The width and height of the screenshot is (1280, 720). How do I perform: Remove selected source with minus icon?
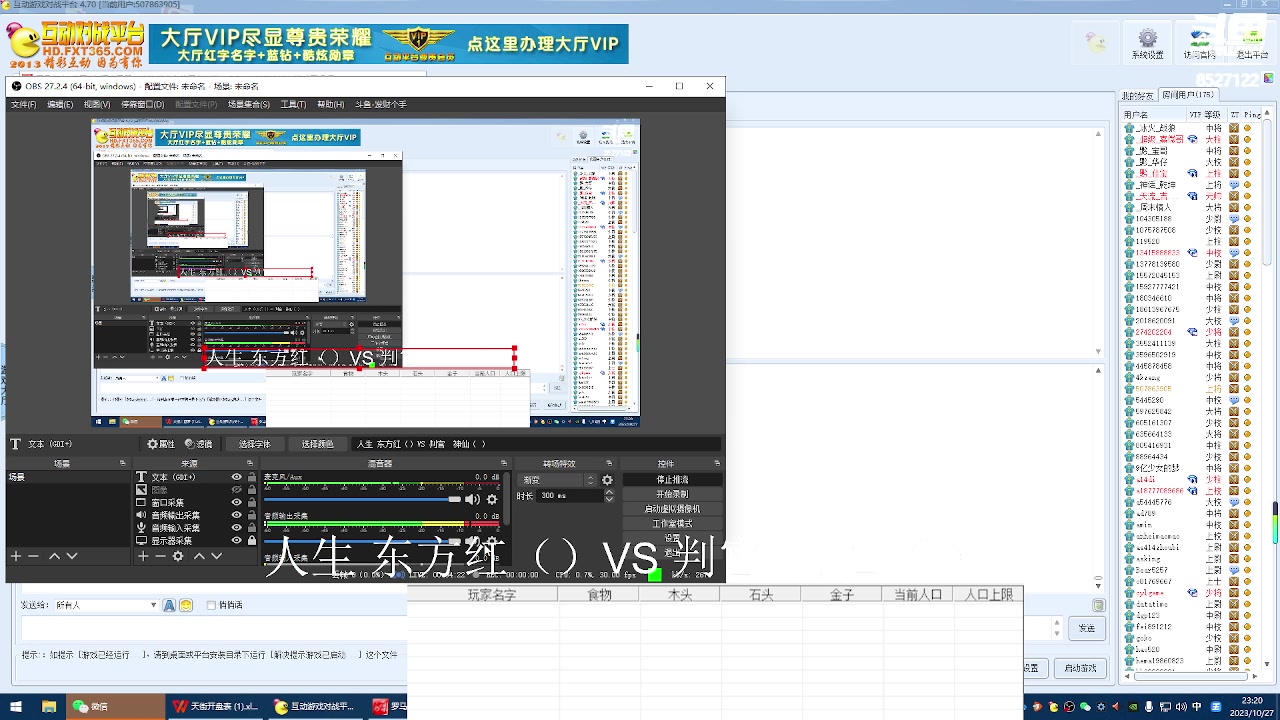click(160, 556)
